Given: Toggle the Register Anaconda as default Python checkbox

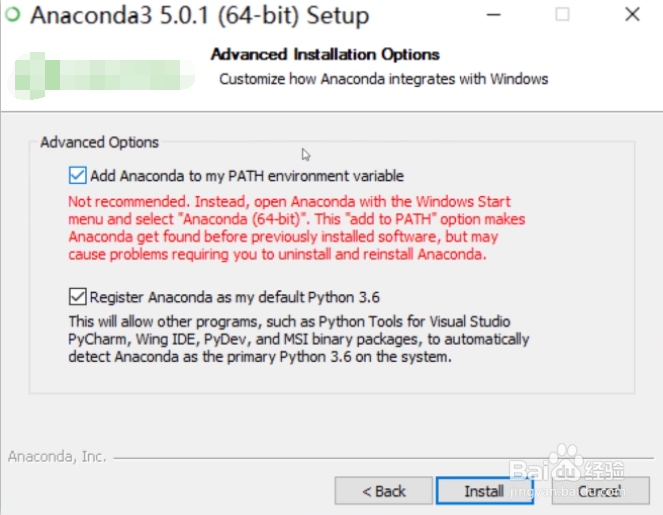Looking at the screenshot, I should pyautogui.click(x=77, y=297).
